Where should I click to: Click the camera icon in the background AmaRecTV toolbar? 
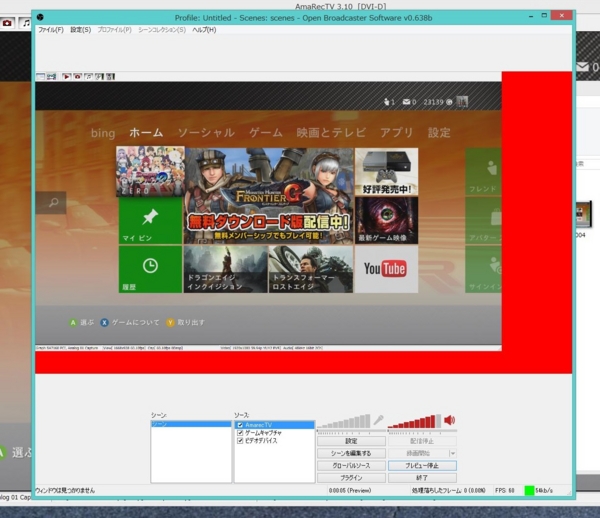(7, 23)
